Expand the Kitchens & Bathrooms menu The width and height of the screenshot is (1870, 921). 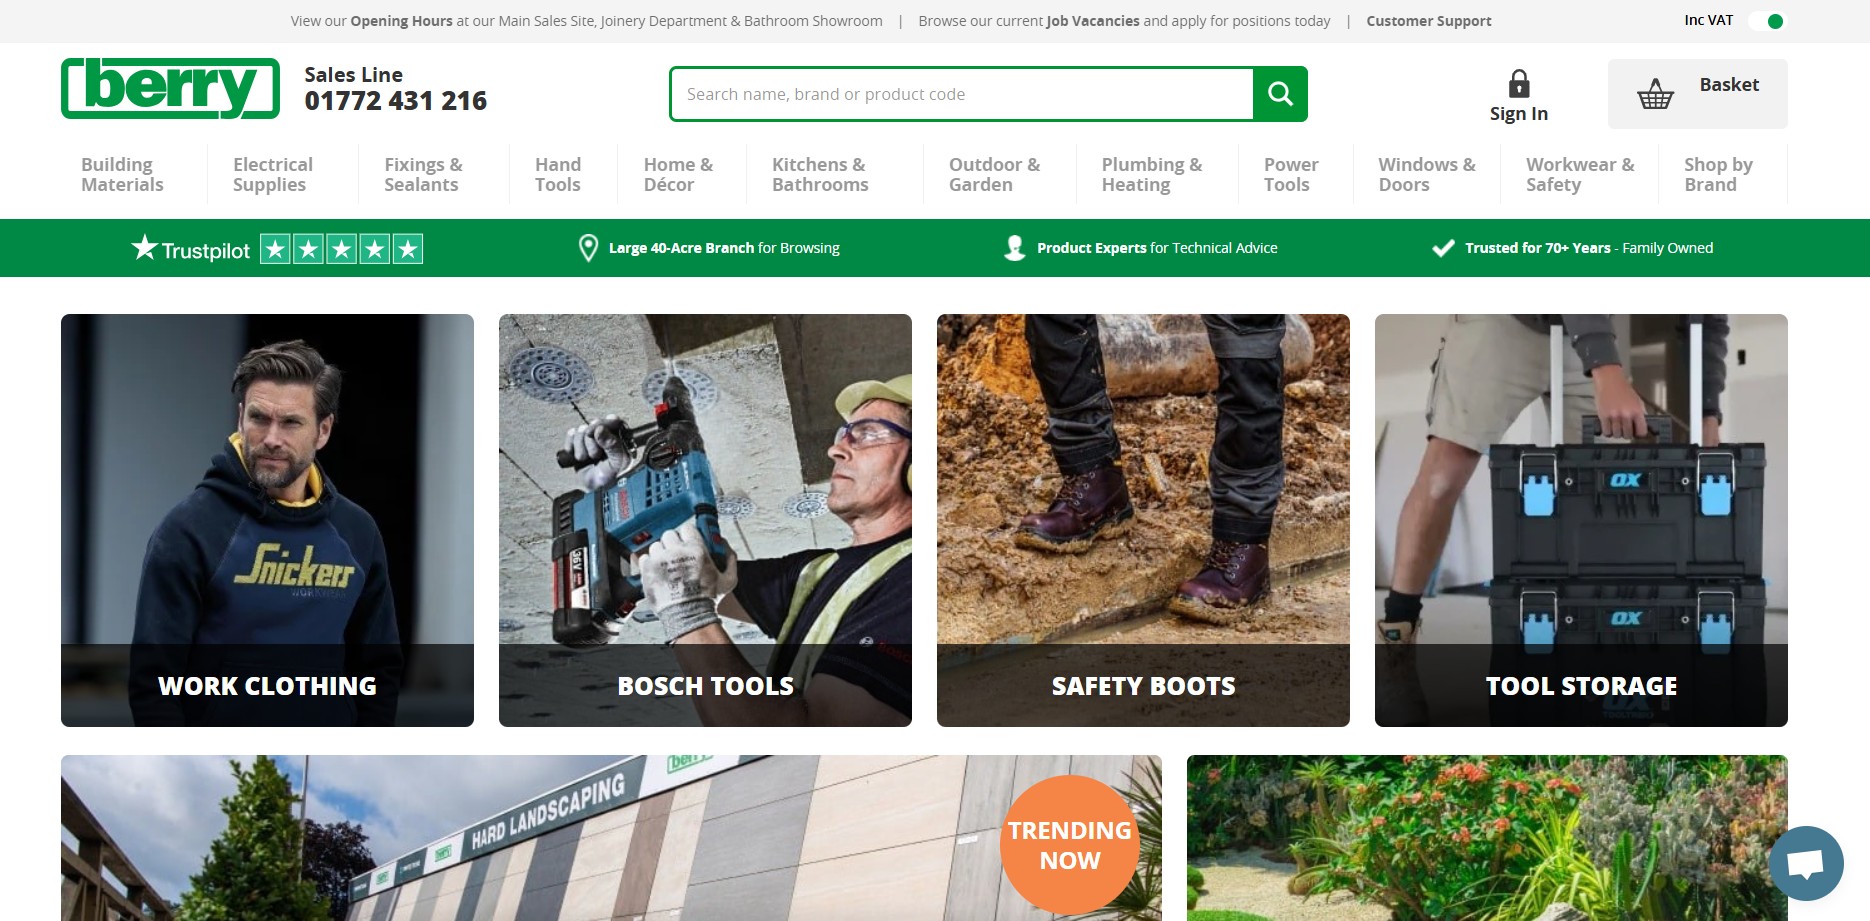pyautogui.click(x=820, y=174)
